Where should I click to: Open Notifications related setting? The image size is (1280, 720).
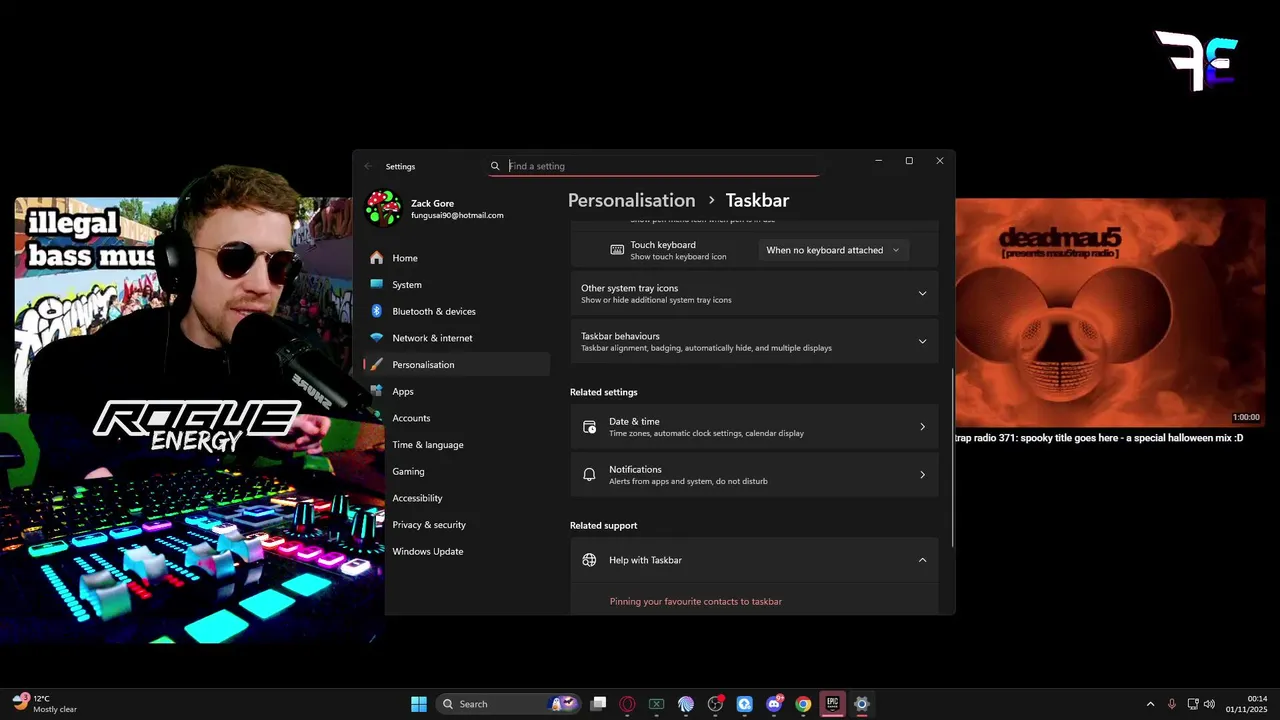point(754,475)
